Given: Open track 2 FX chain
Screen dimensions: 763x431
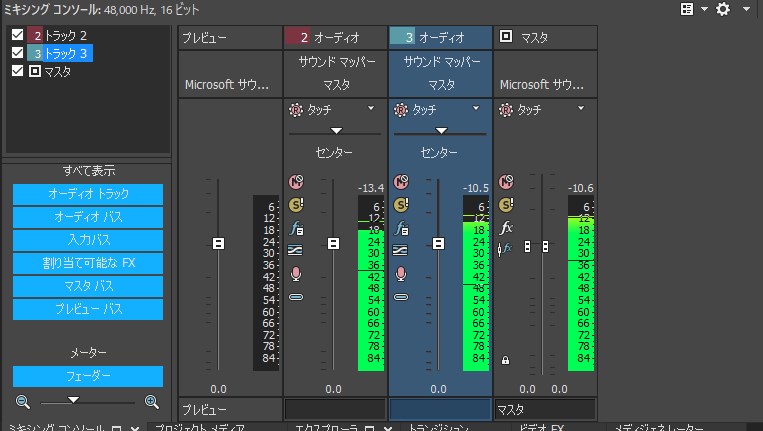Looking at the screenshot, I should tap(296, 228).
